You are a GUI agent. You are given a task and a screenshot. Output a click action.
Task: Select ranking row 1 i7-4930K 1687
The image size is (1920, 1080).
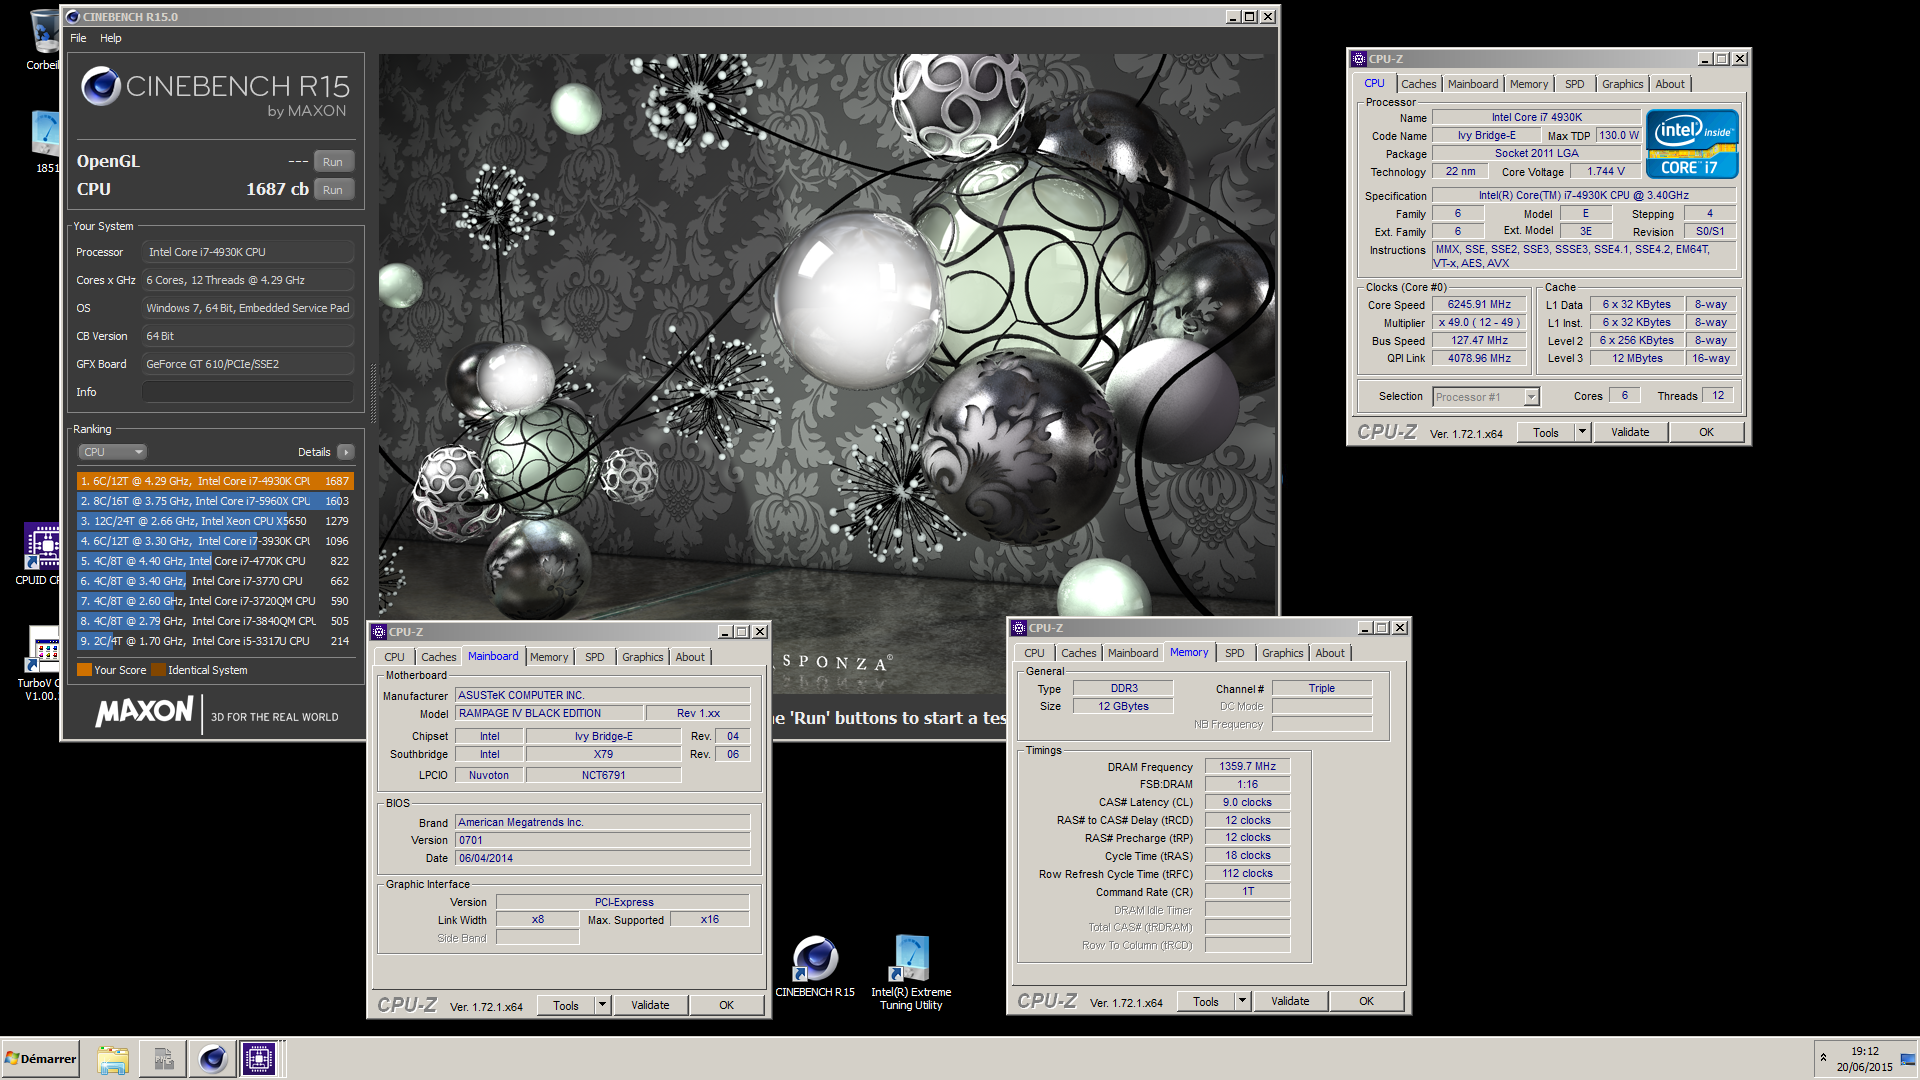215,481
